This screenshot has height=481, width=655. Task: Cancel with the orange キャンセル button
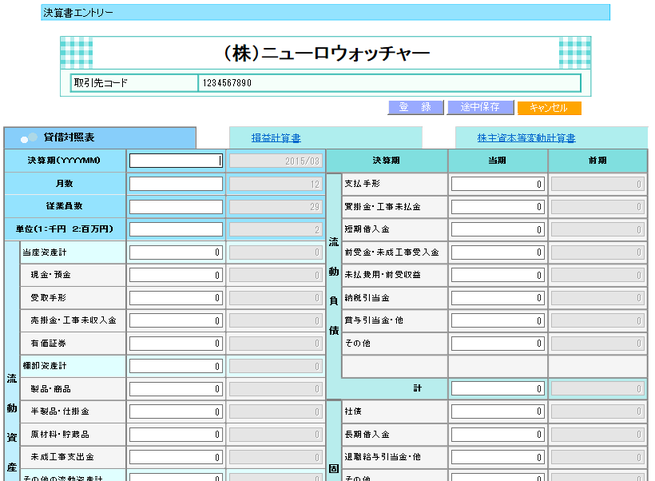pos(549,107)
